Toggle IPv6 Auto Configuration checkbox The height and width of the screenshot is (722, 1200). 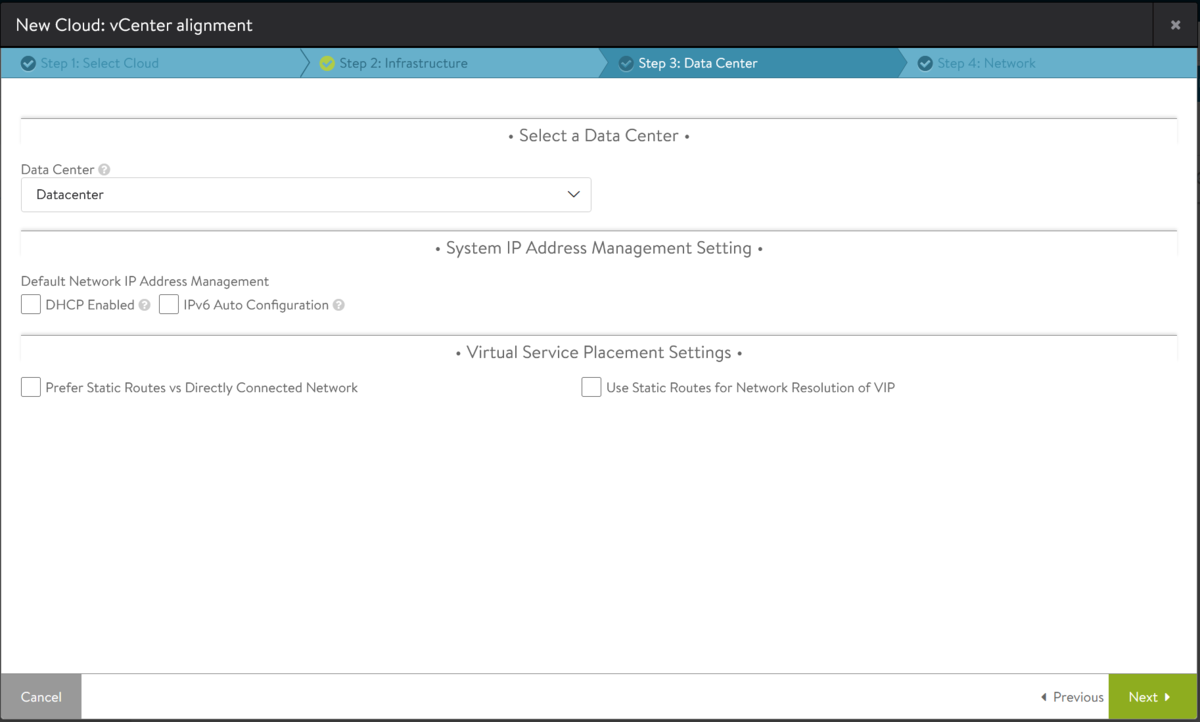tap(169, 304)
